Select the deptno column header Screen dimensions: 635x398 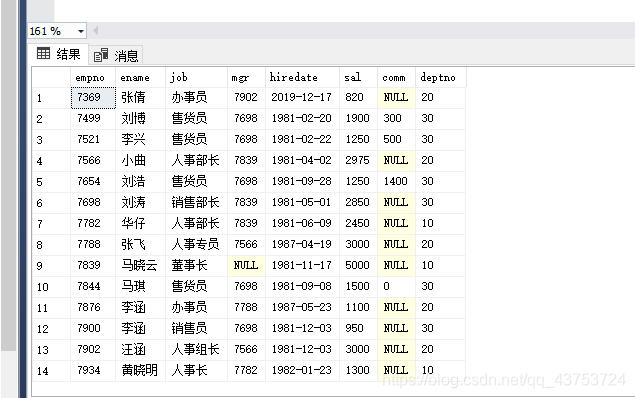(x=441, y=77)
